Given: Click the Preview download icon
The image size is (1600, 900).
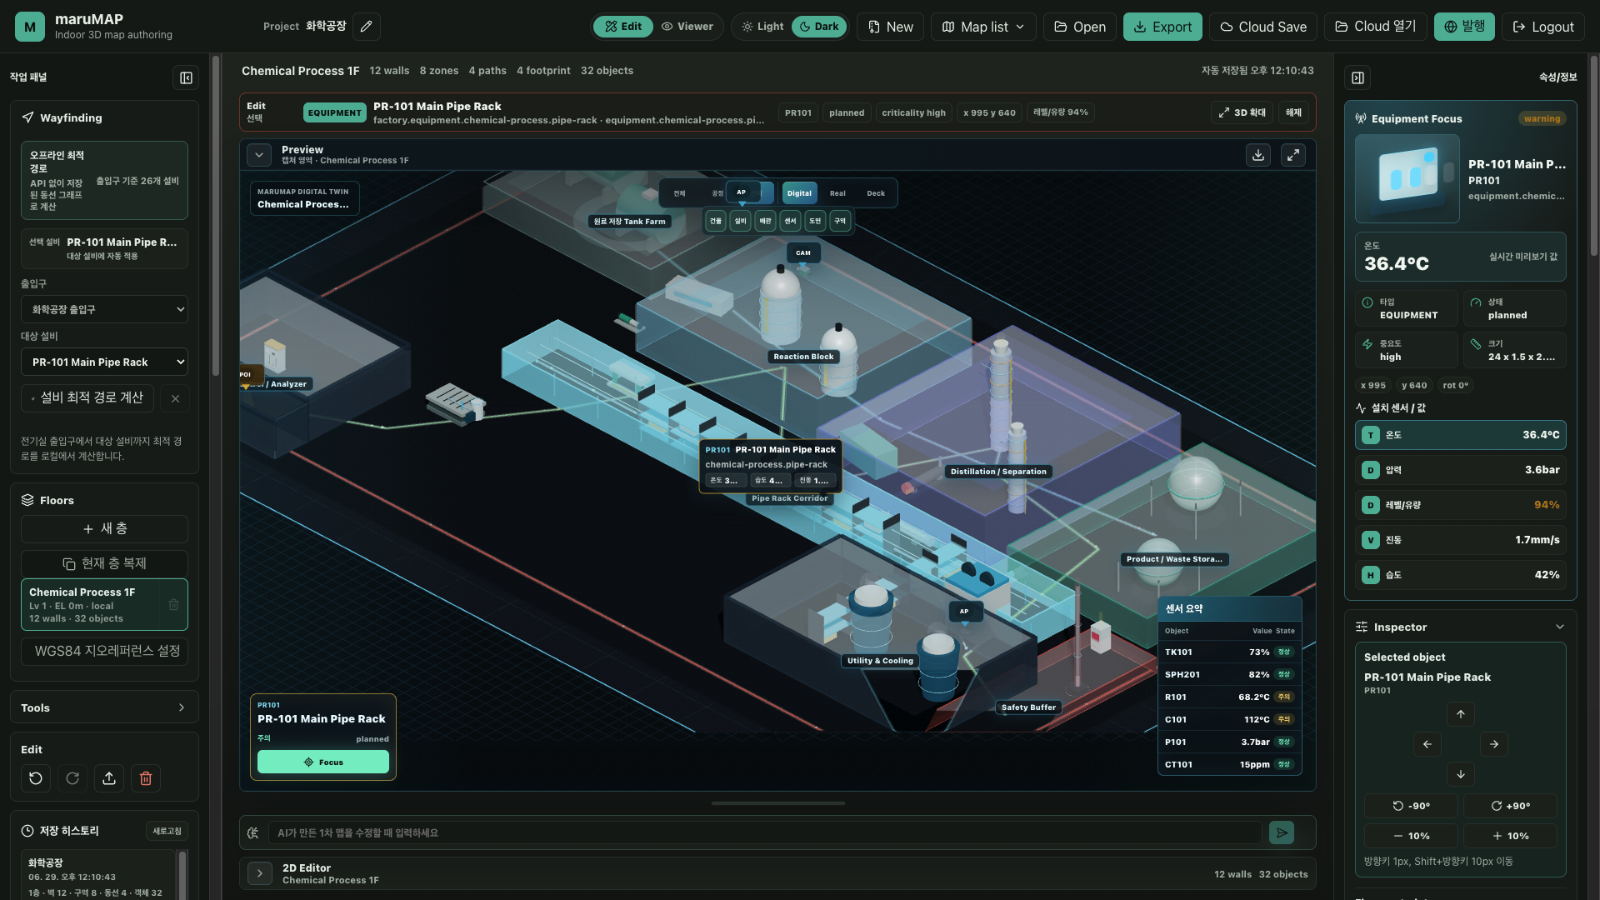Looking at the screenshot, I should click(x=1259, y=155).
